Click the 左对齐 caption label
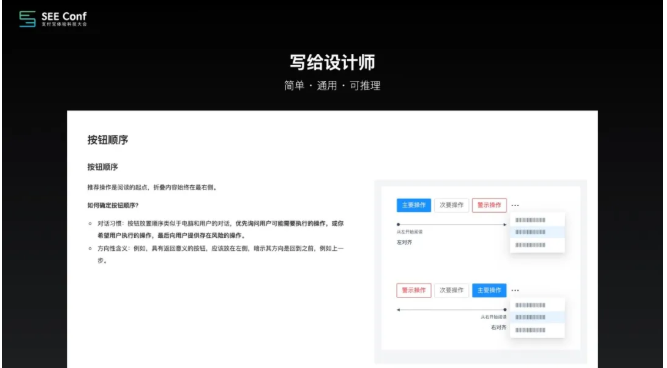Image resolution: width=667 pixels, height=368 pixels. click(x=404, y=242)
